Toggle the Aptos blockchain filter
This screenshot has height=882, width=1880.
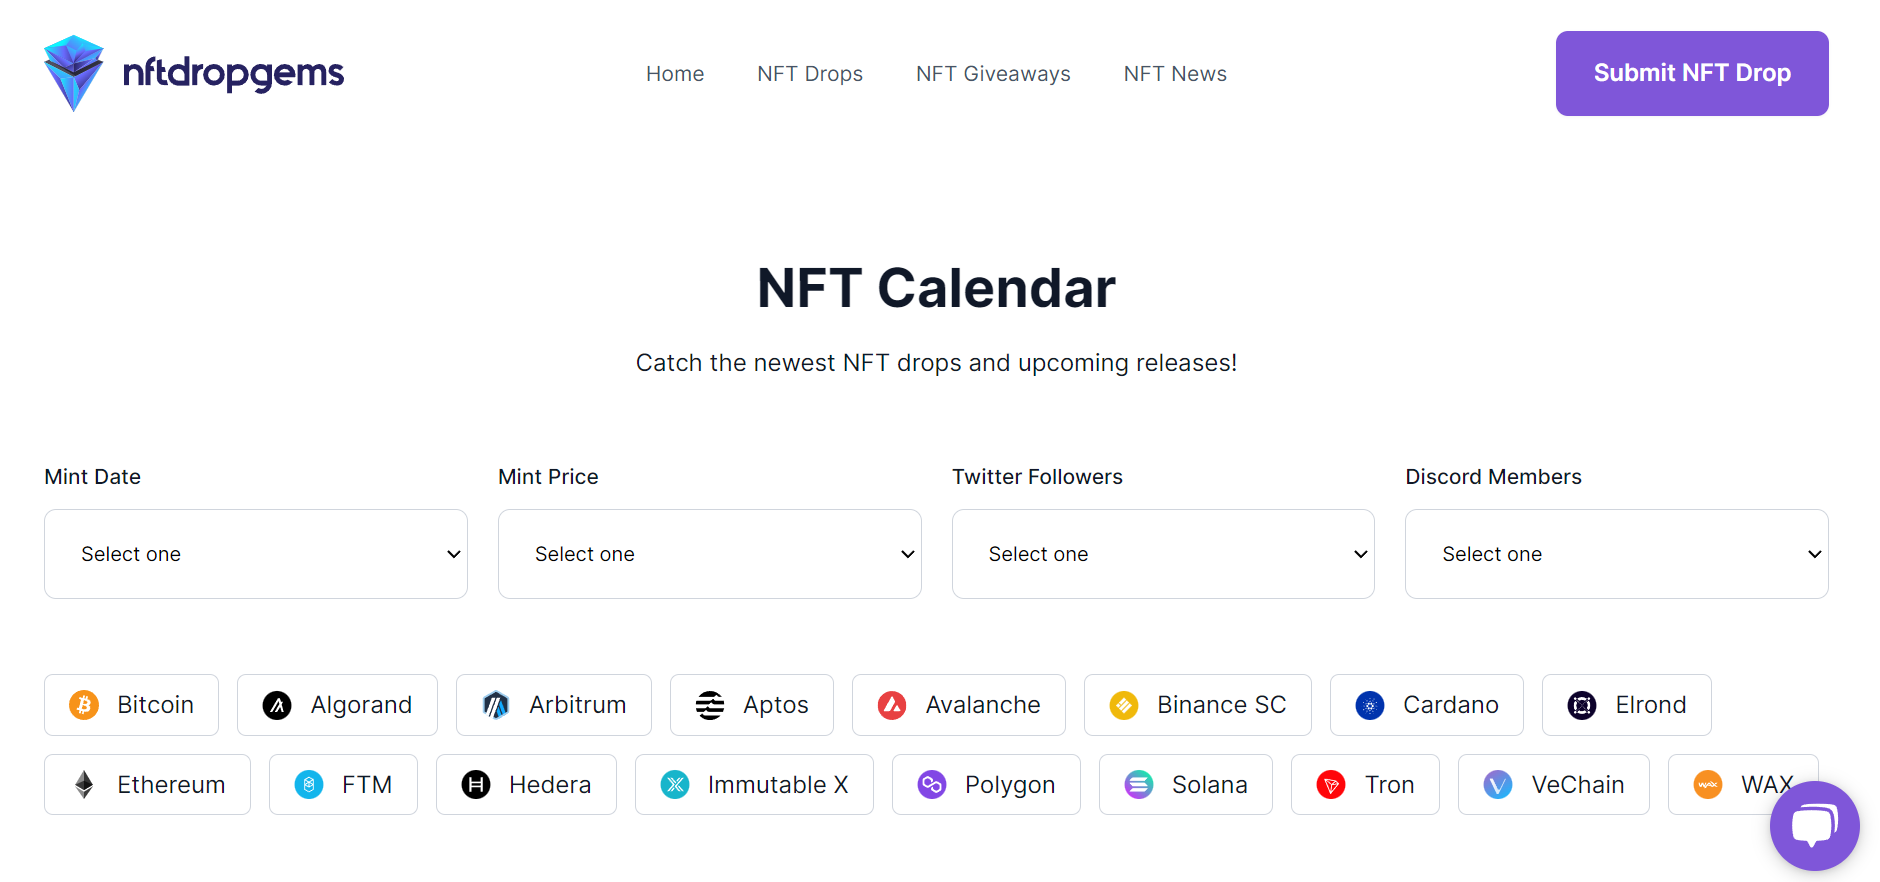pyautogui.click(x=710, y=704)
